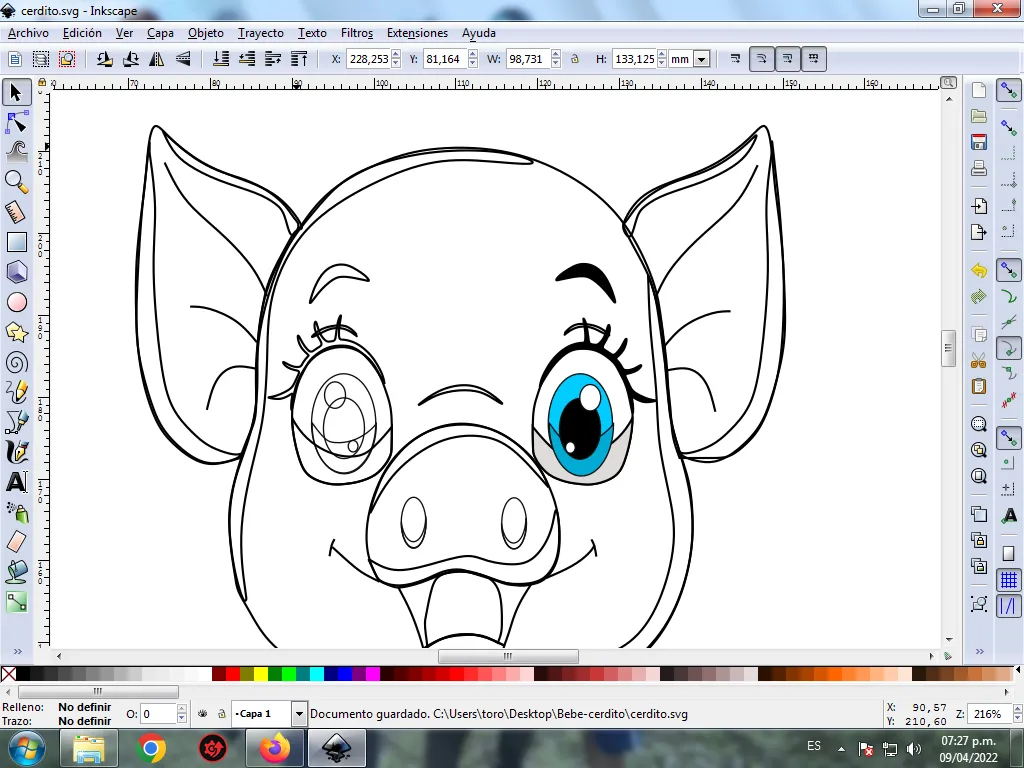Click Raise selection to top icon
Screen dimensions: 1024x768
[299, 59]
